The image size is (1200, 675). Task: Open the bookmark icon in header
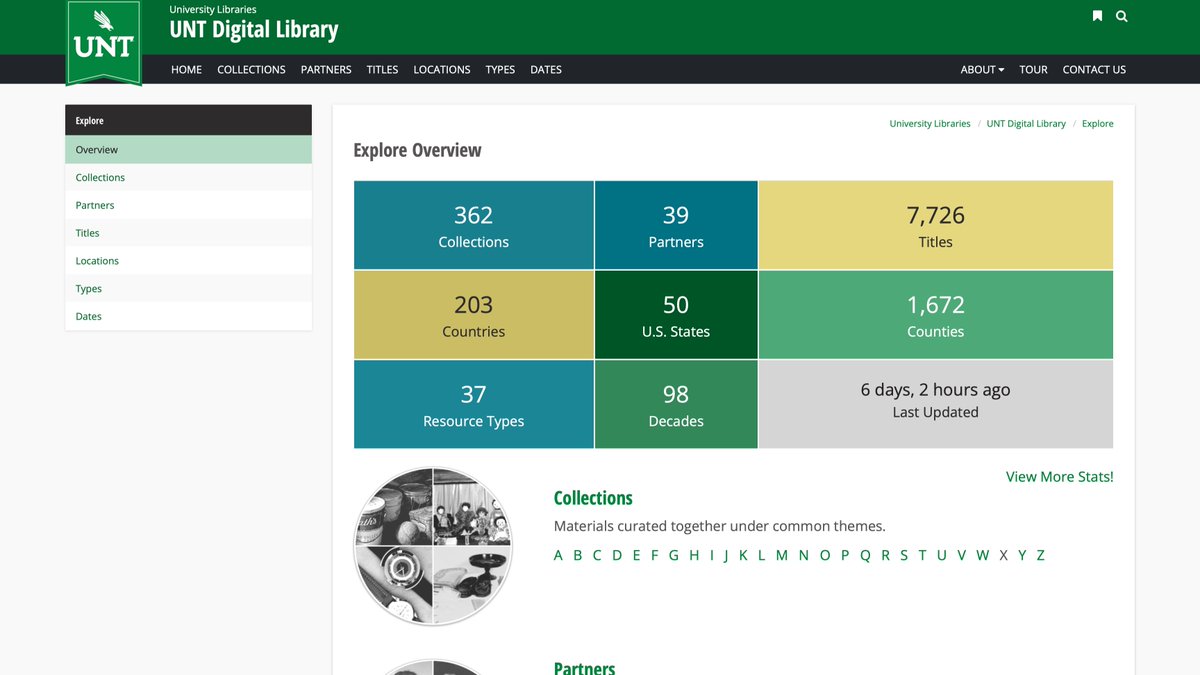(x=1097, y=16)
